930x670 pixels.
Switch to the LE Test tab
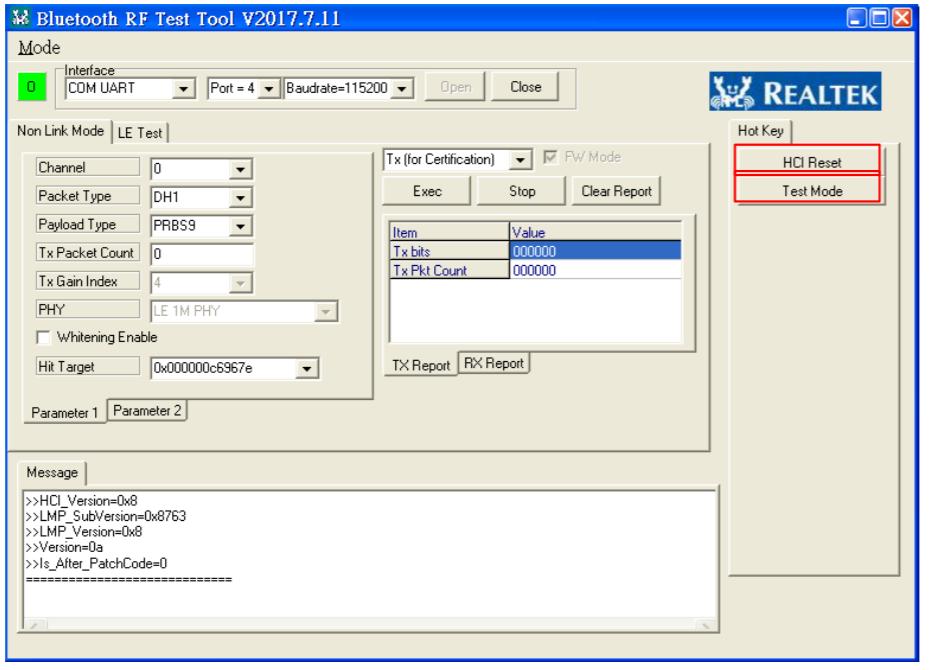click(140, 133)
